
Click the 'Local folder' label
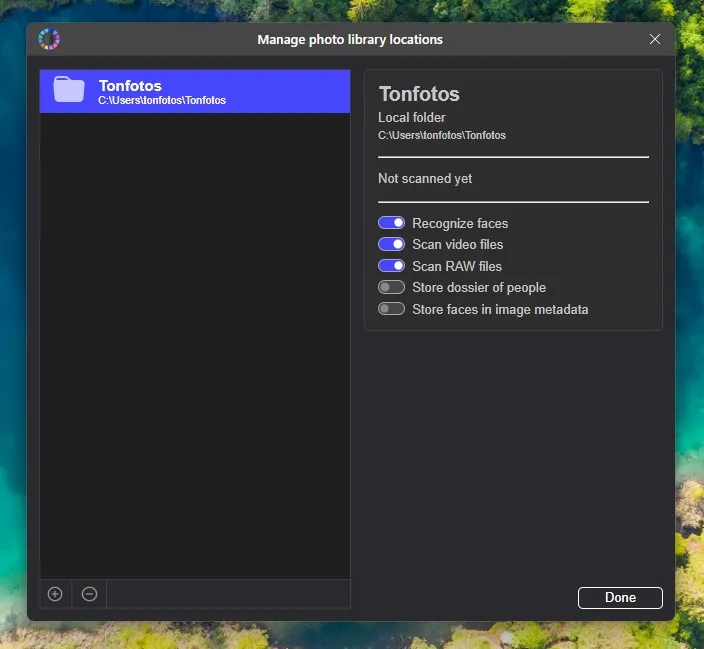(x=412, y=118)
